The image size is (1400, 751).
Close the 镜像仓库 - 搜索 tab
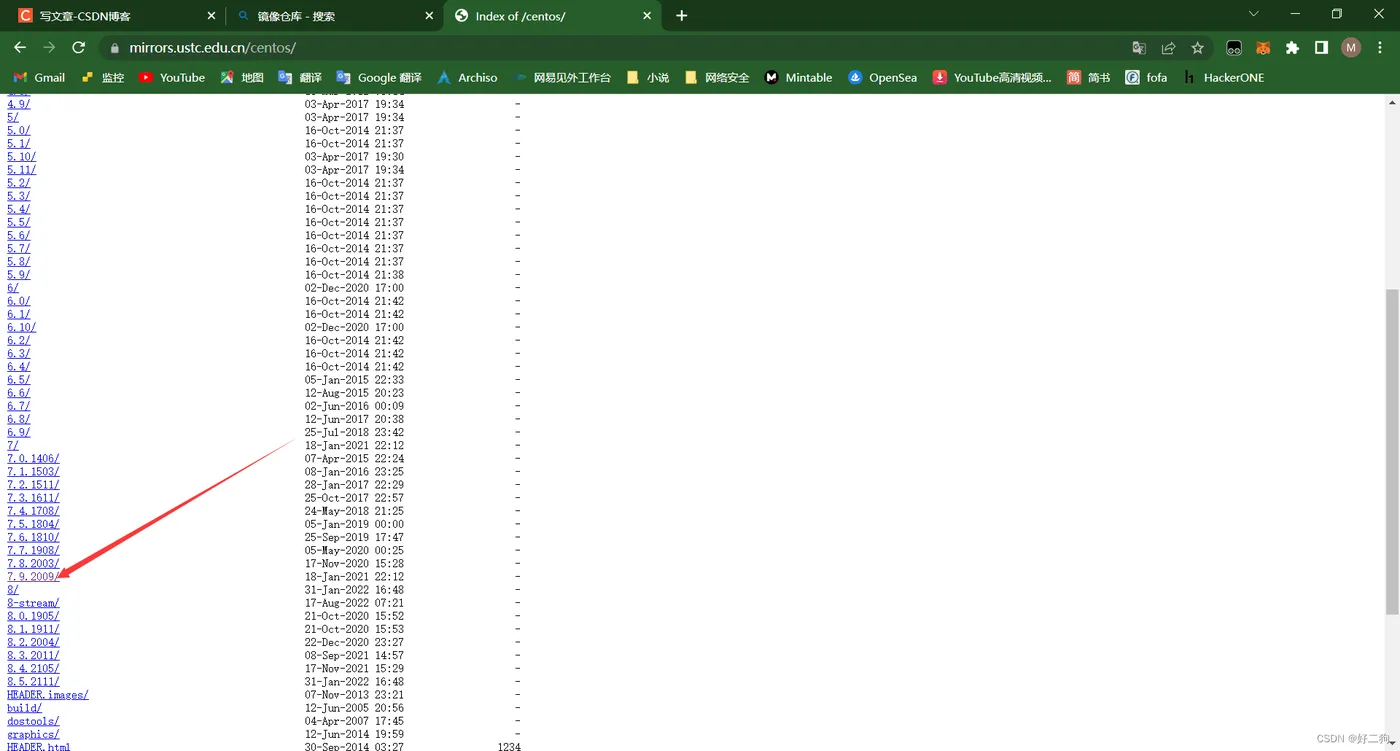(429, 16)
